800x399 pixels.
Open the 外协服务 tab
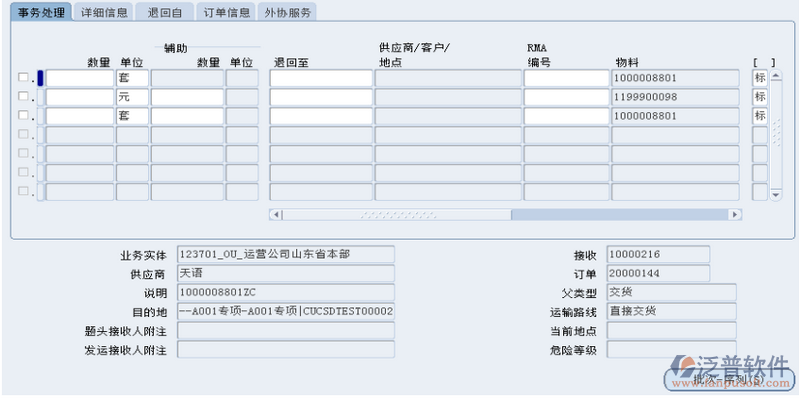(x=287, y=12)
